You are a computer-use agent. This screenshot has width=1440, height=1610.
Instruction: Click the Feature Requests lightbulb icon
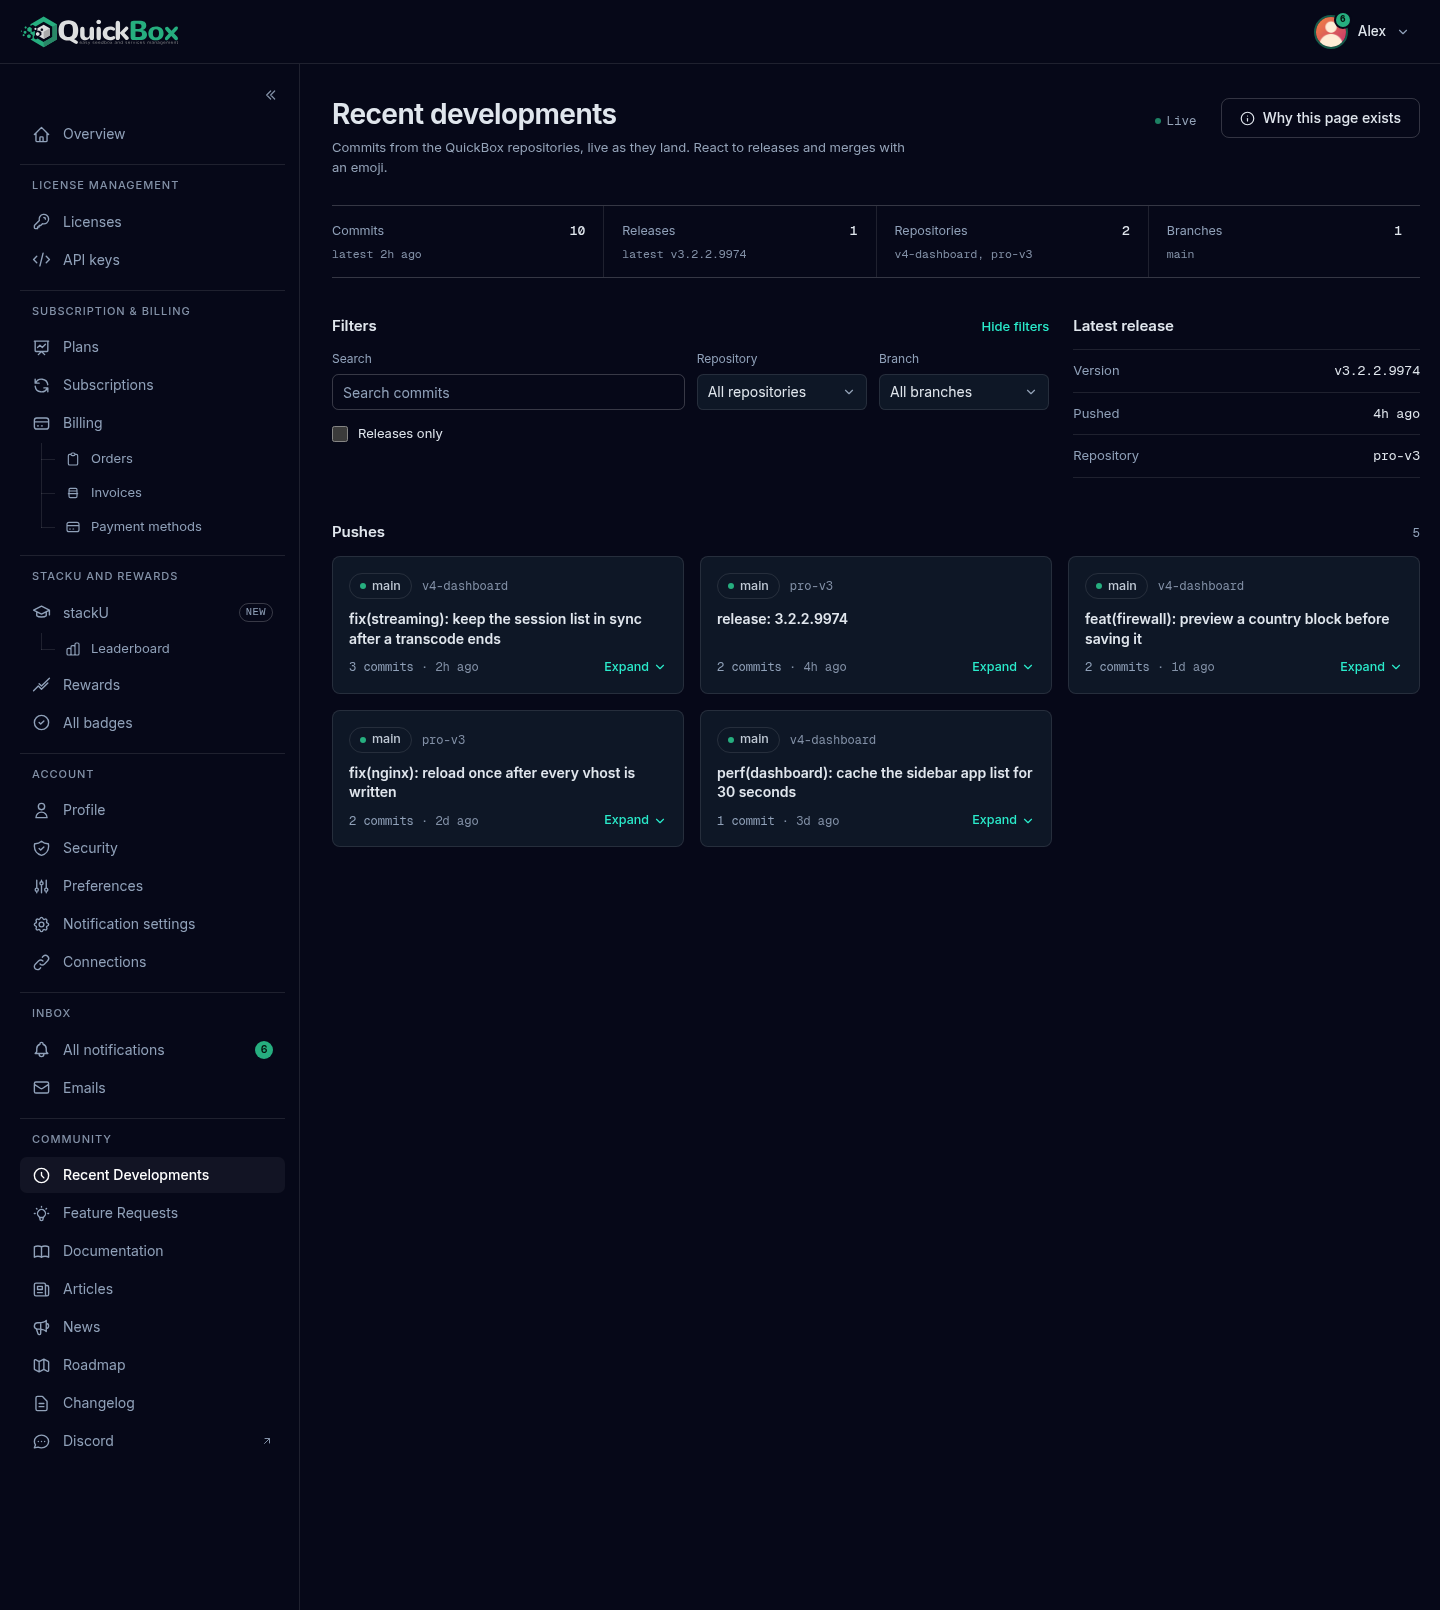pos(41,1213)
